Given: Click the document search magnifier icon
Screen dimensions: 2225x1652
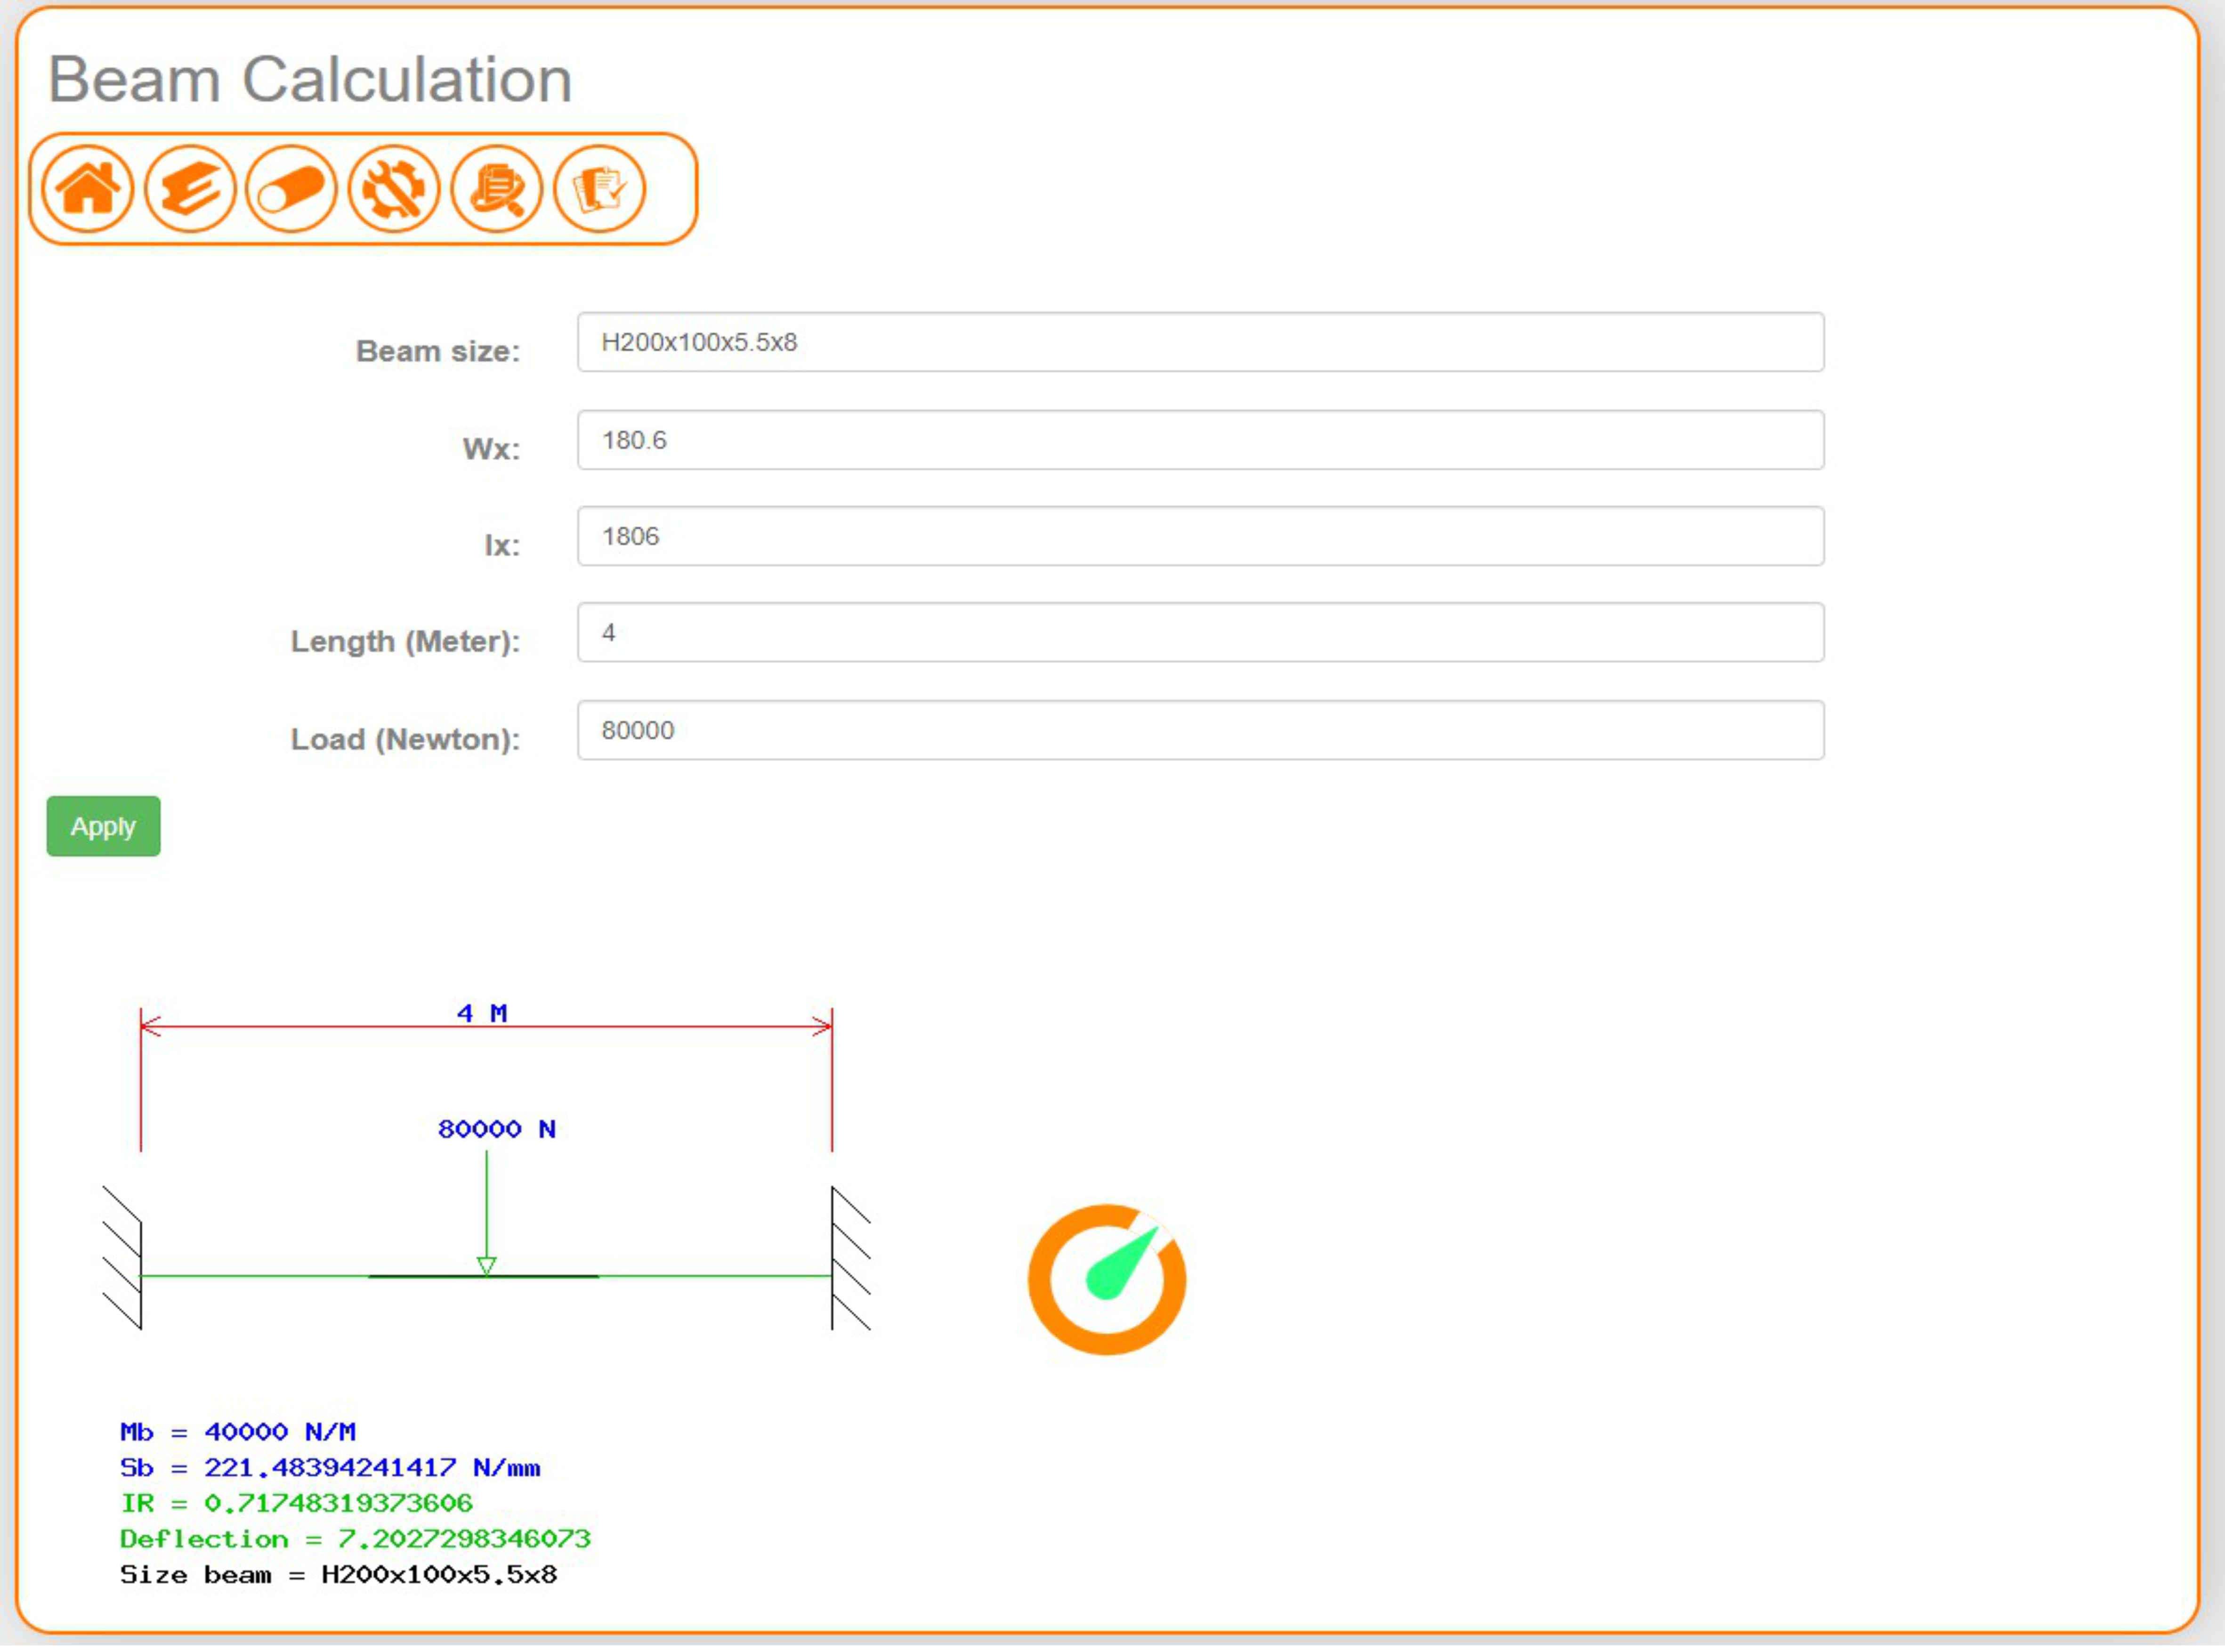Looking at the screenshot, I should [x=497, y=189].
